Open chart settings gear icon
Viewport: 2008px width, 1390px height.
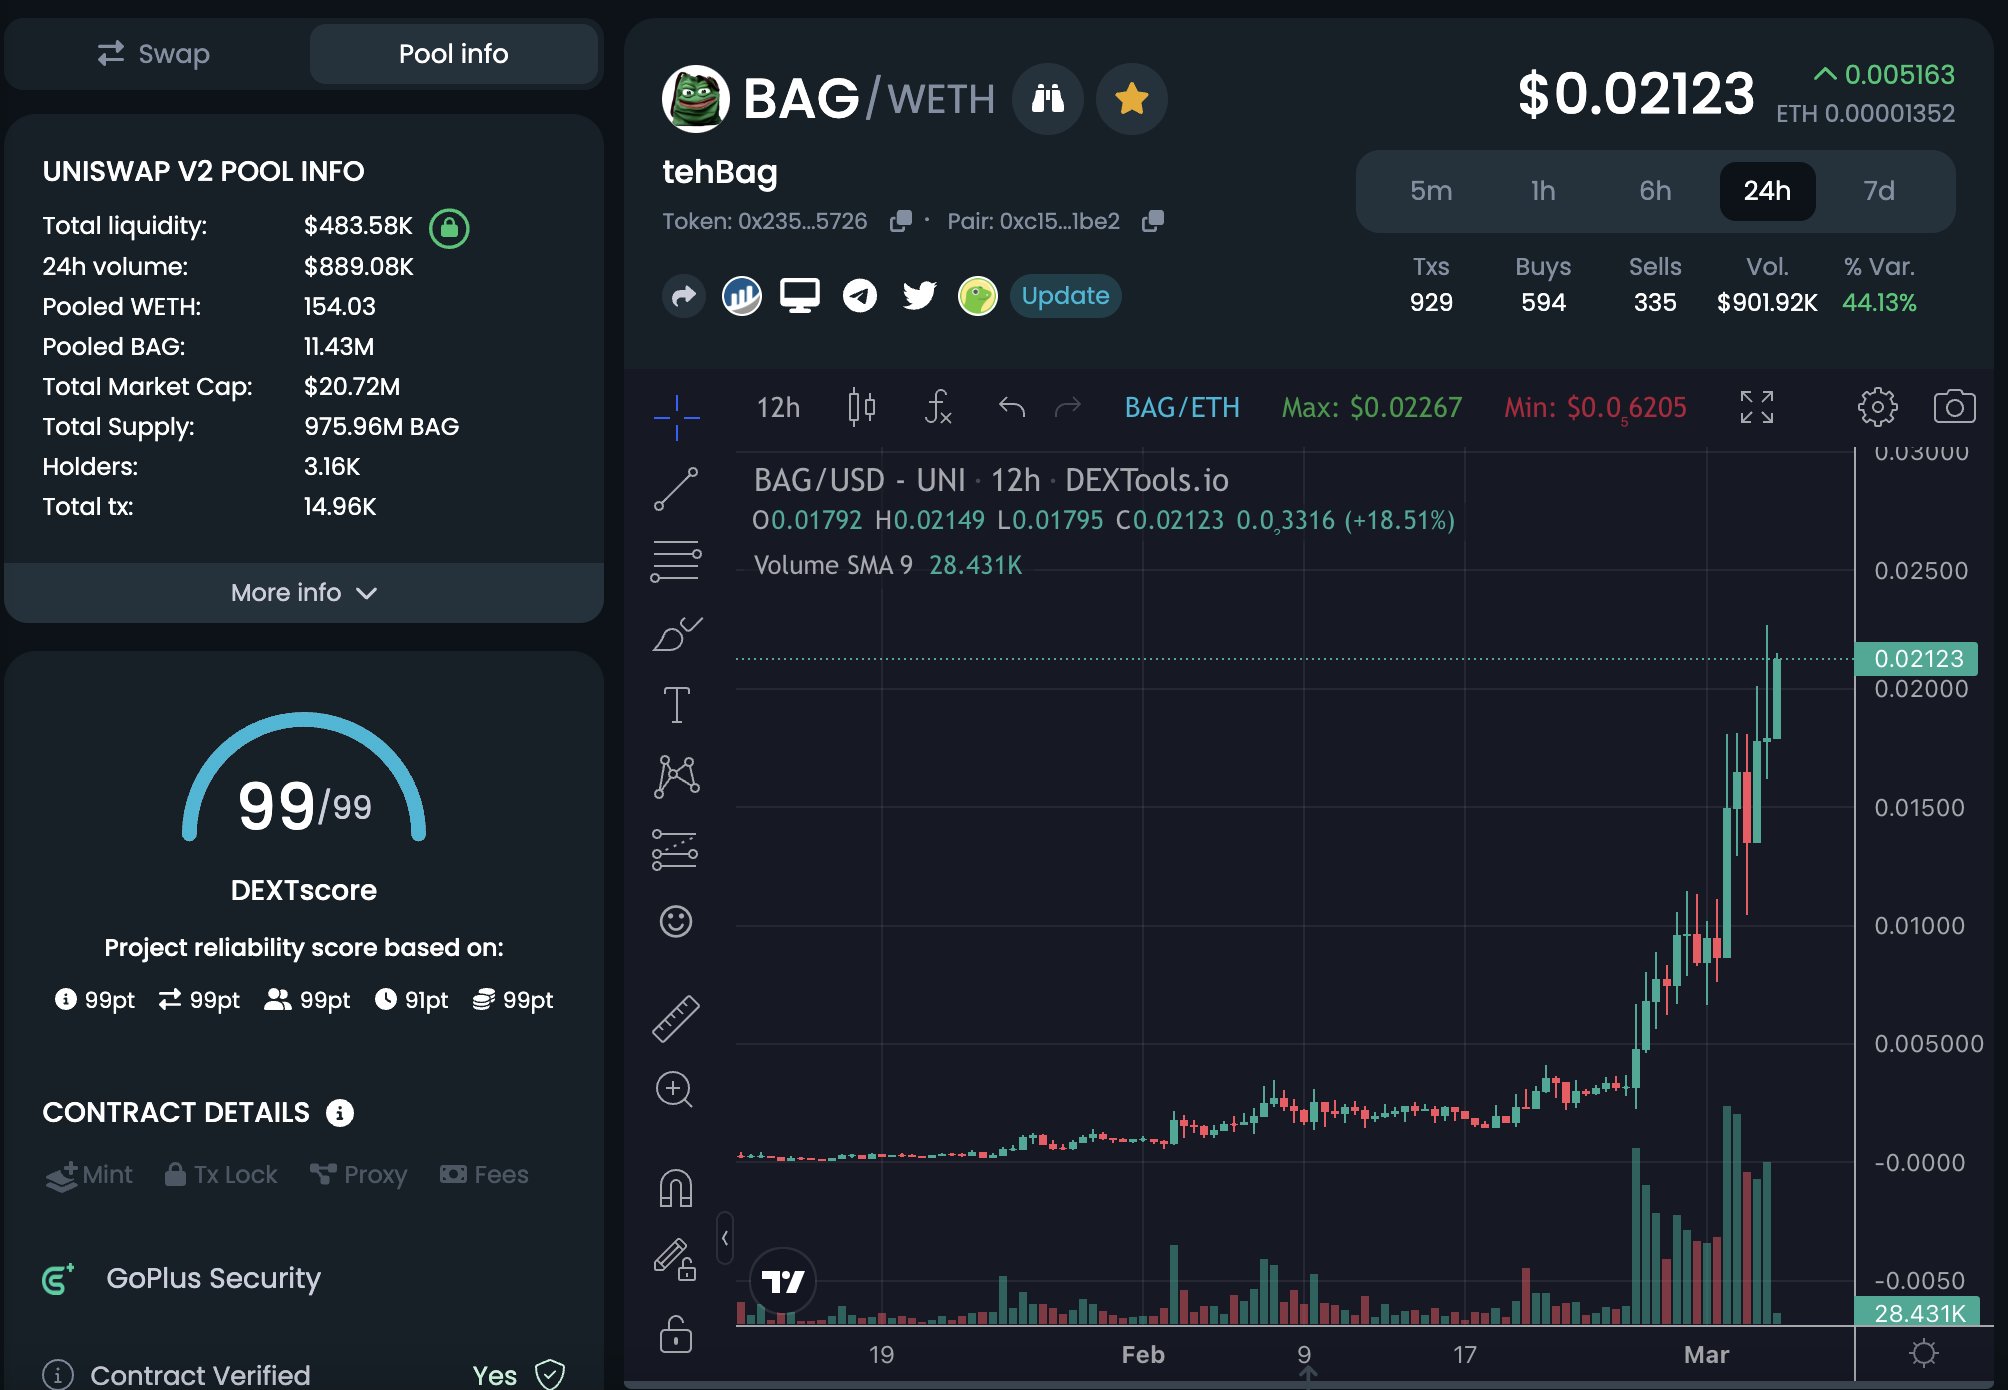click(1877, 407)
